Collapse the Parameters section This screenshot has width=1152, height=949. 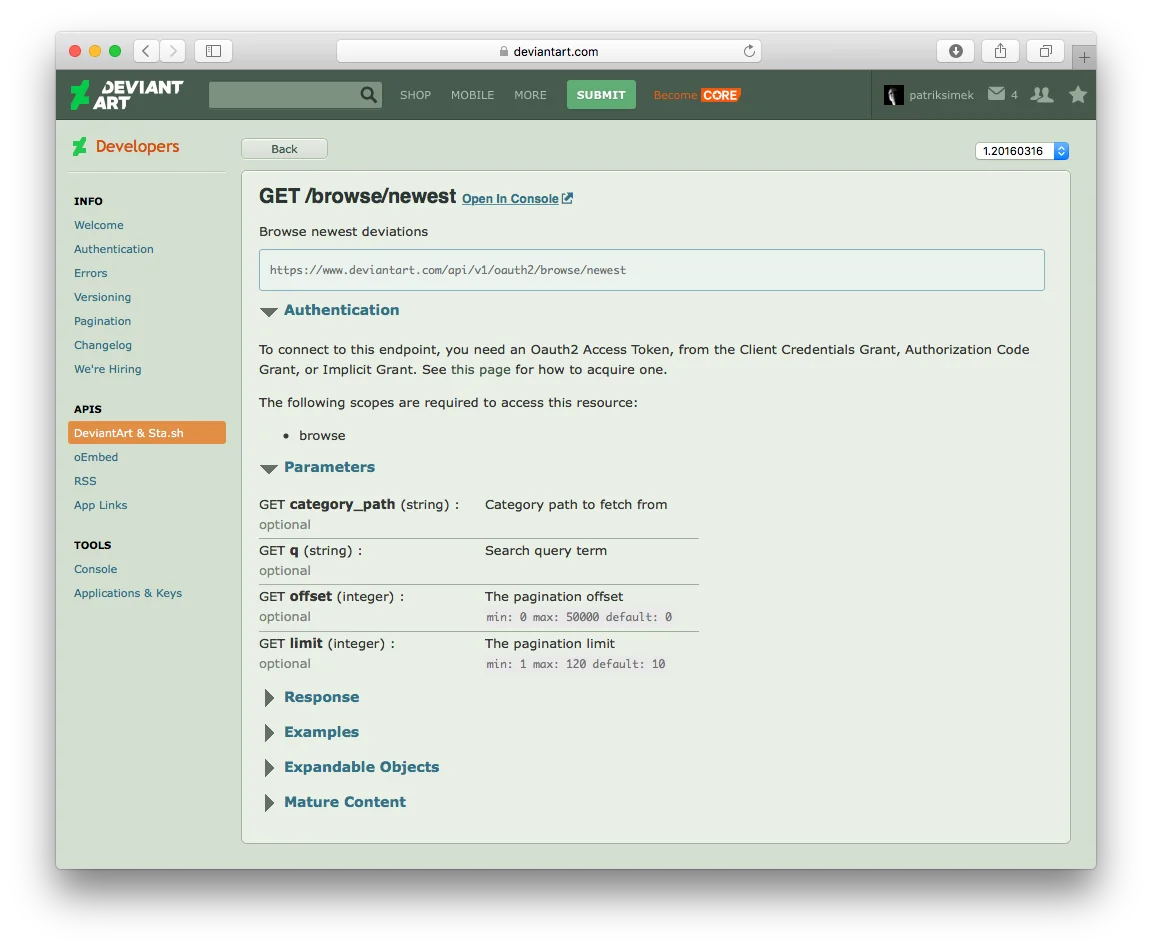[269, 469]
